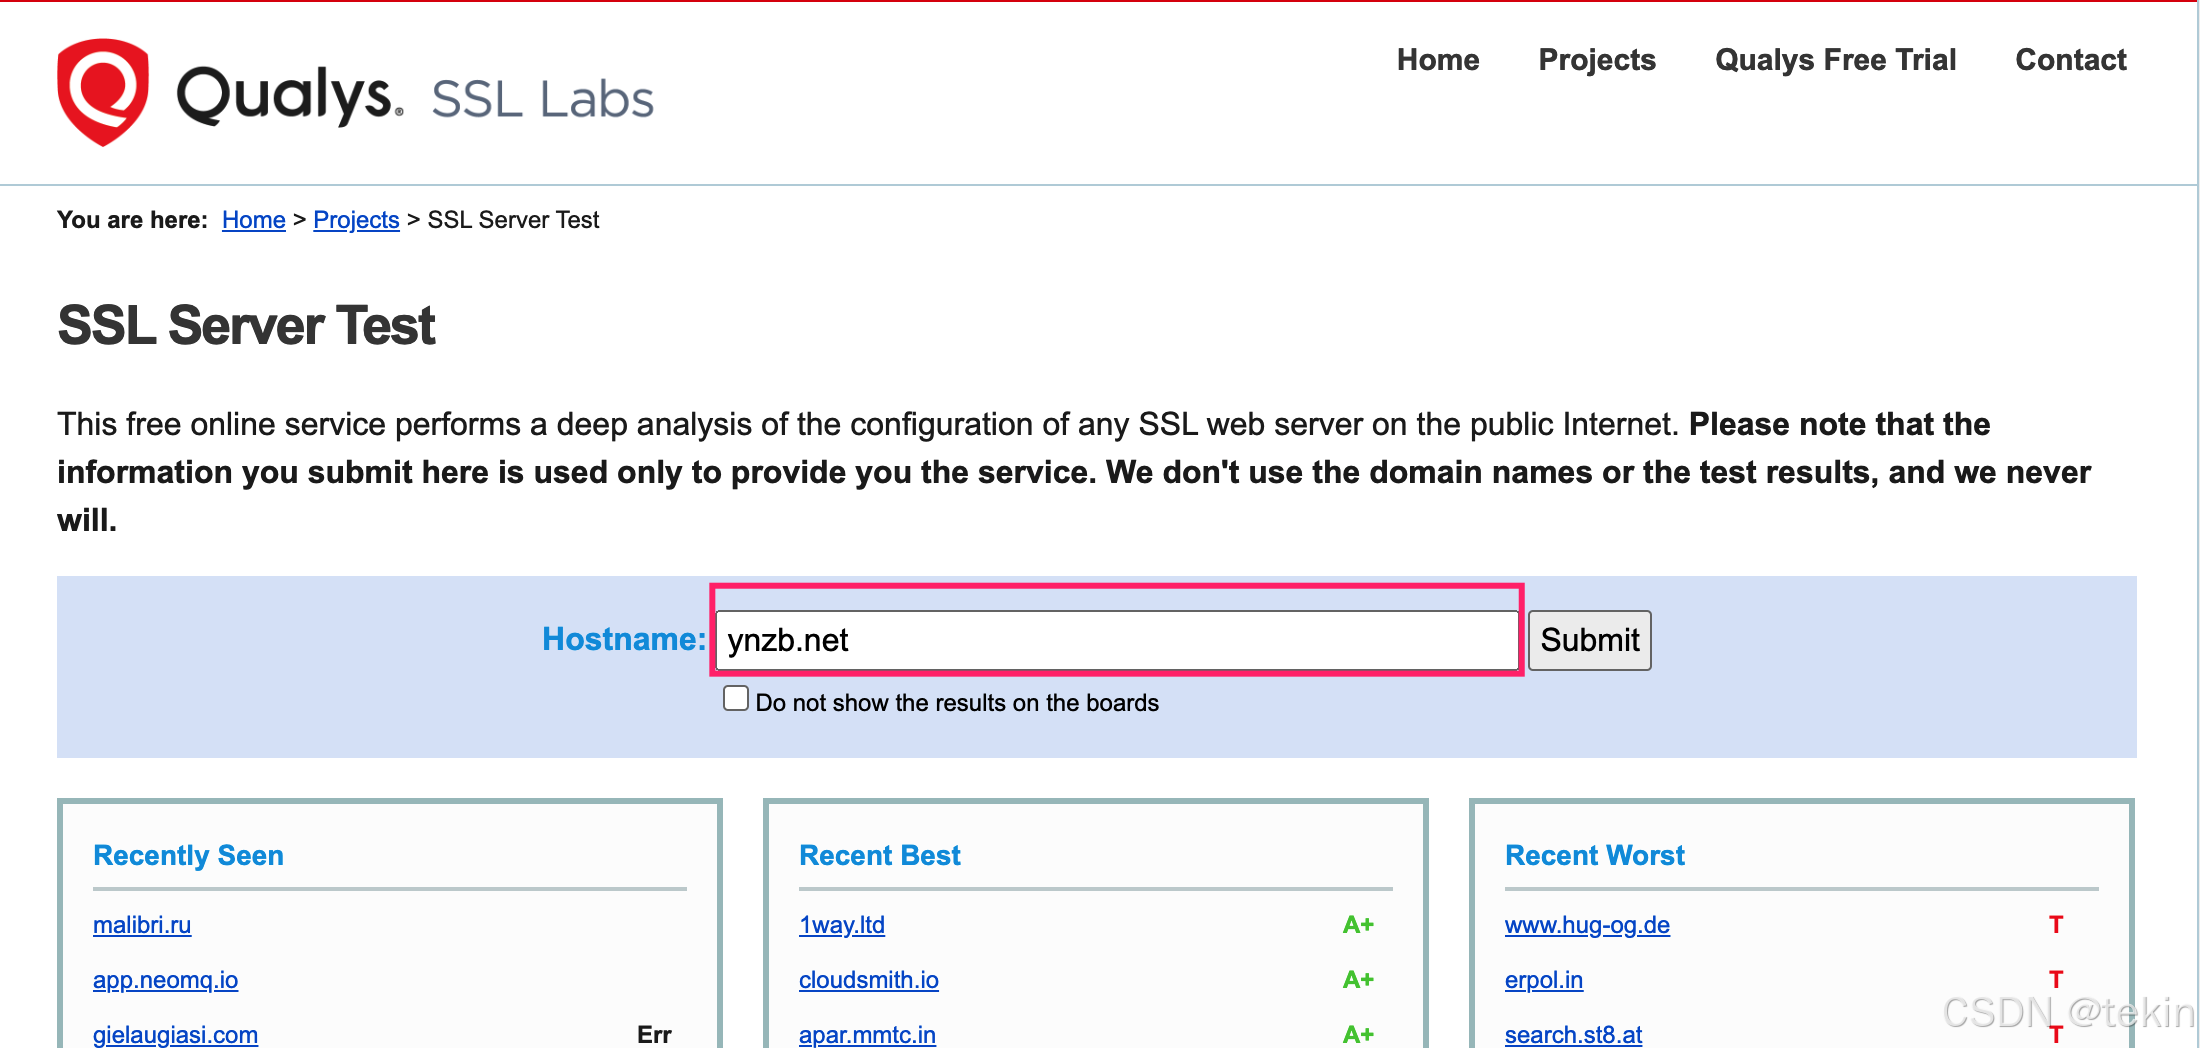The width and height of the screenshot is (2200, 1048).
Task: Open malibri.ru in Recently Seen
Action: click(x=142, y=925)
